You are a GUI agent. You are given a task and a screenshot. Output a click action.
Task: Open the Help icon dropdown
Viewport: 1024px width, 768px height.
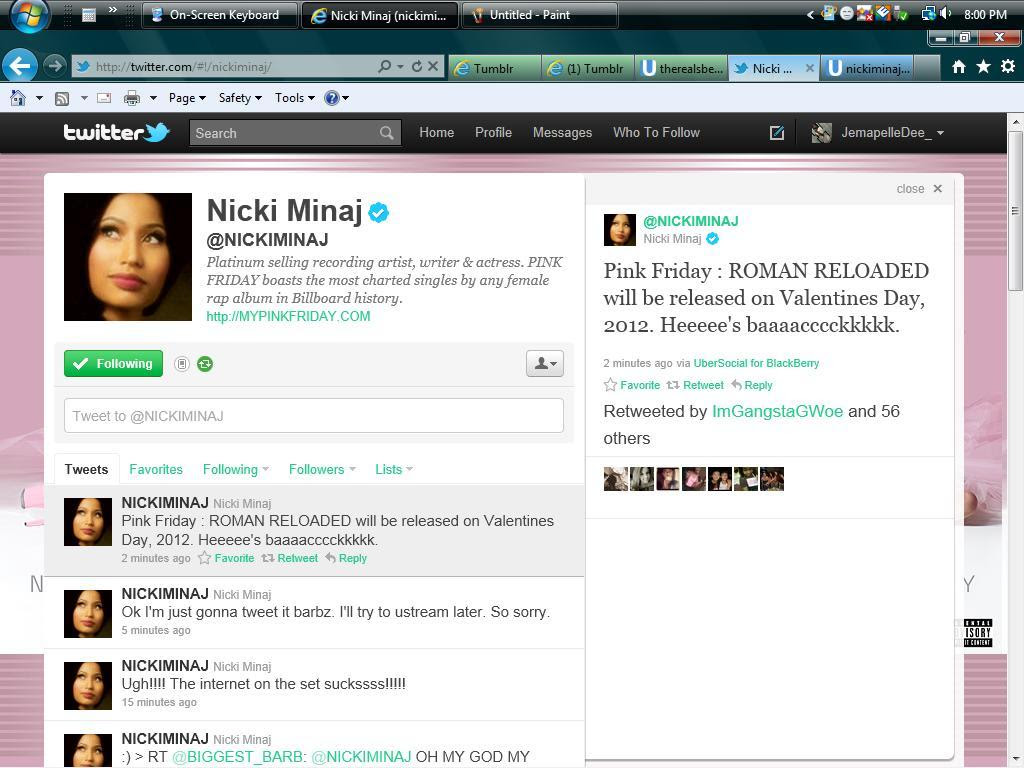click(337, 98)
